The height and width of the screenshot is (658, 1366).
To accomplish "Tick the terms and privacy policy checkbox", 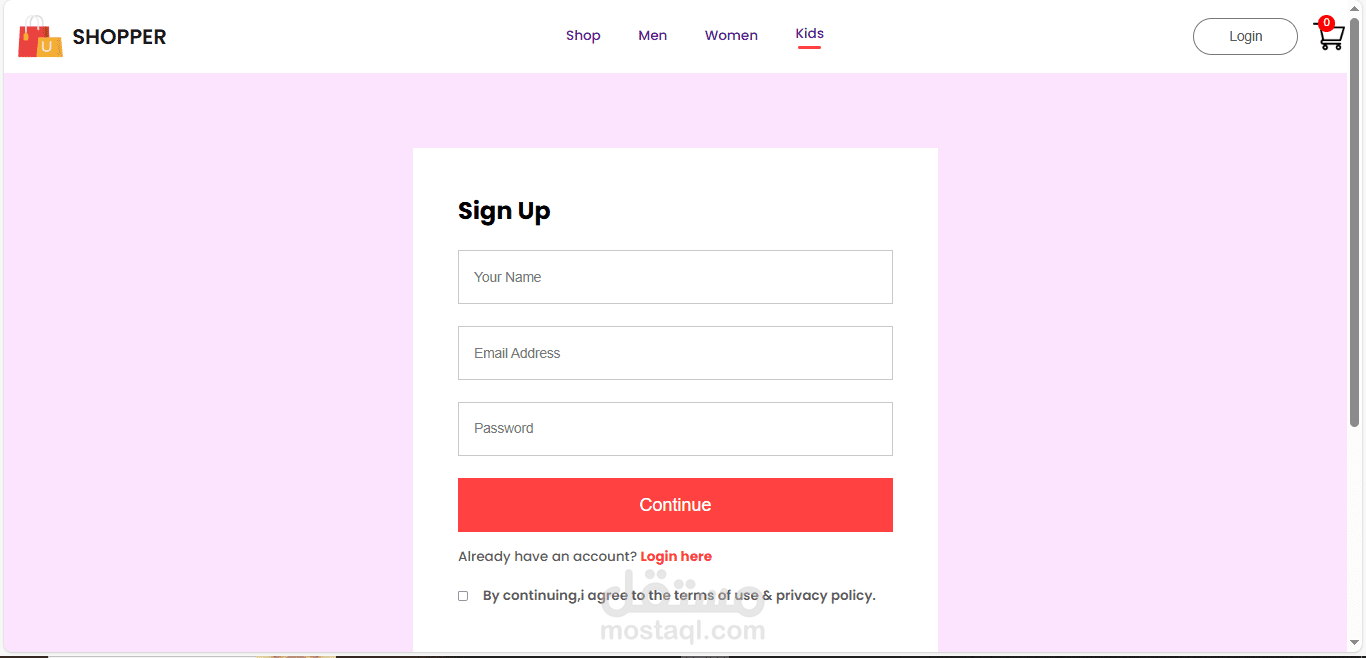I will click(x=463, y=596).
